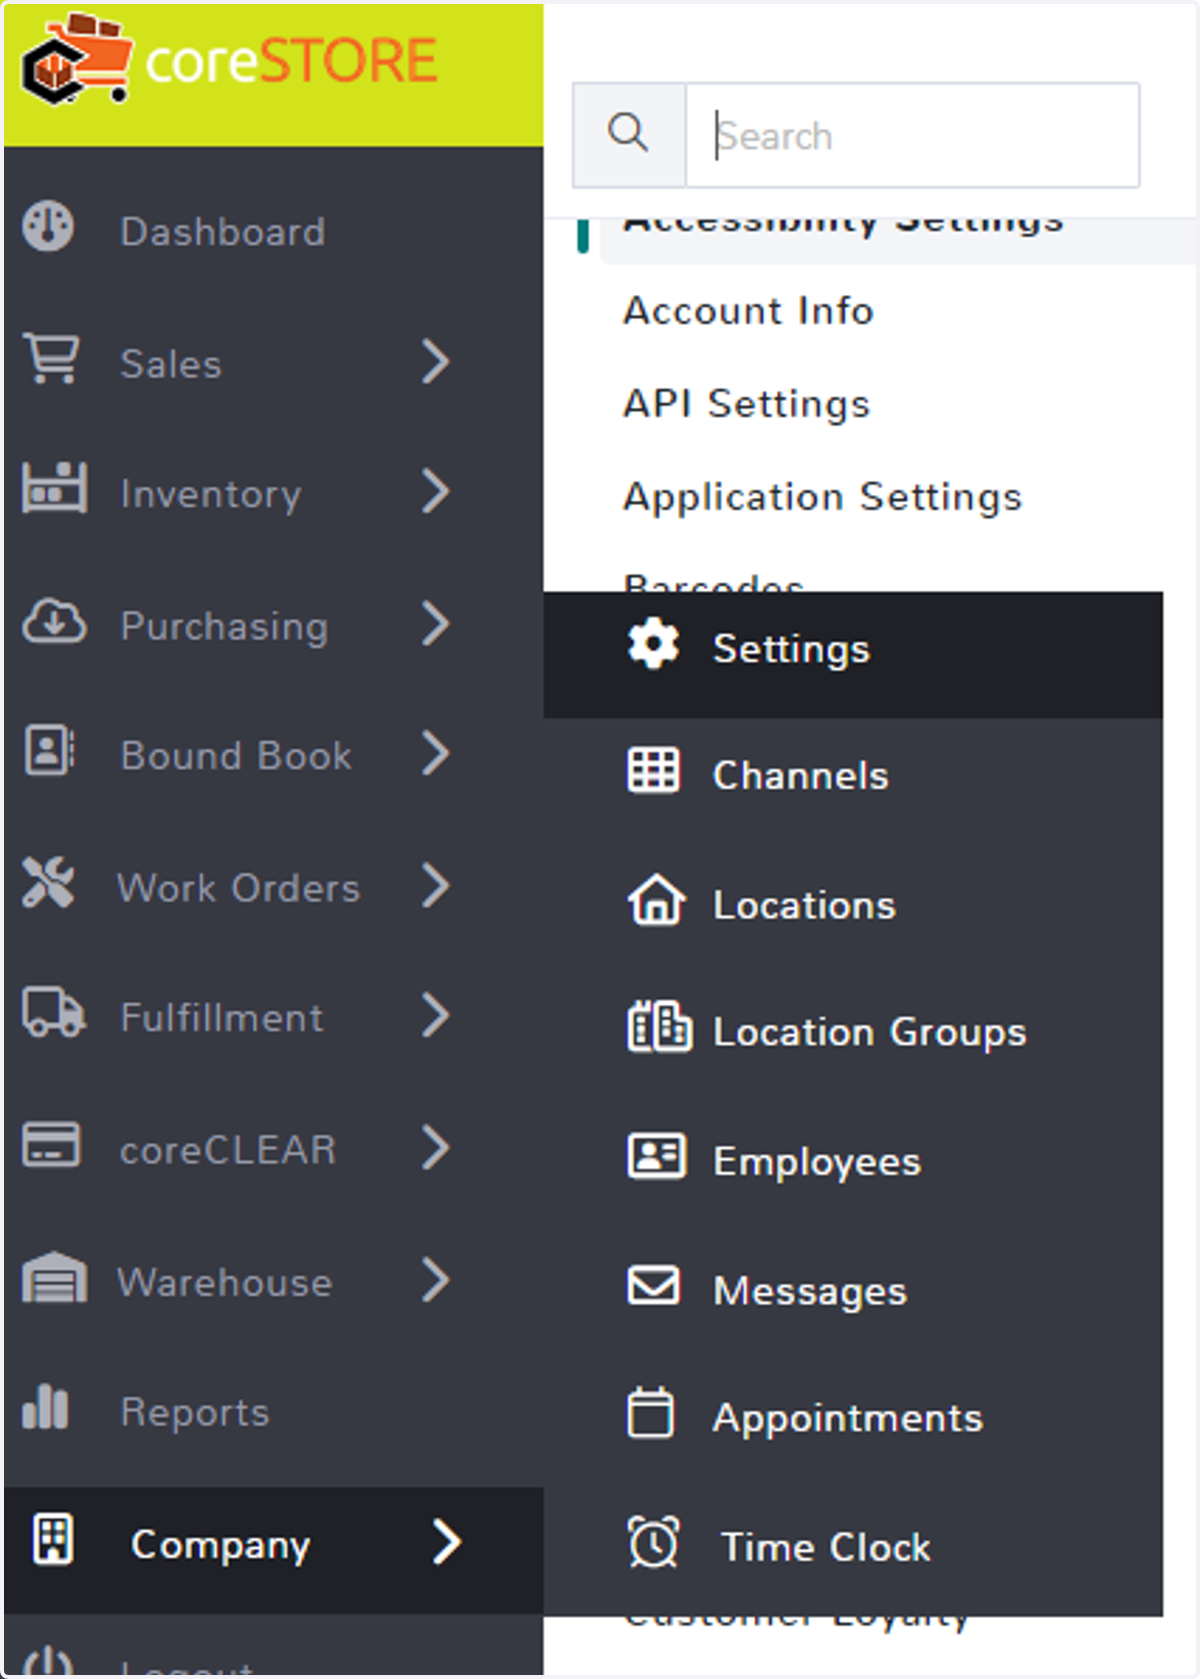Screen dimensions: 1200x1679
Task: Expand the coreCLEAR submenu chevron
Action: (x=435, y=1148)
